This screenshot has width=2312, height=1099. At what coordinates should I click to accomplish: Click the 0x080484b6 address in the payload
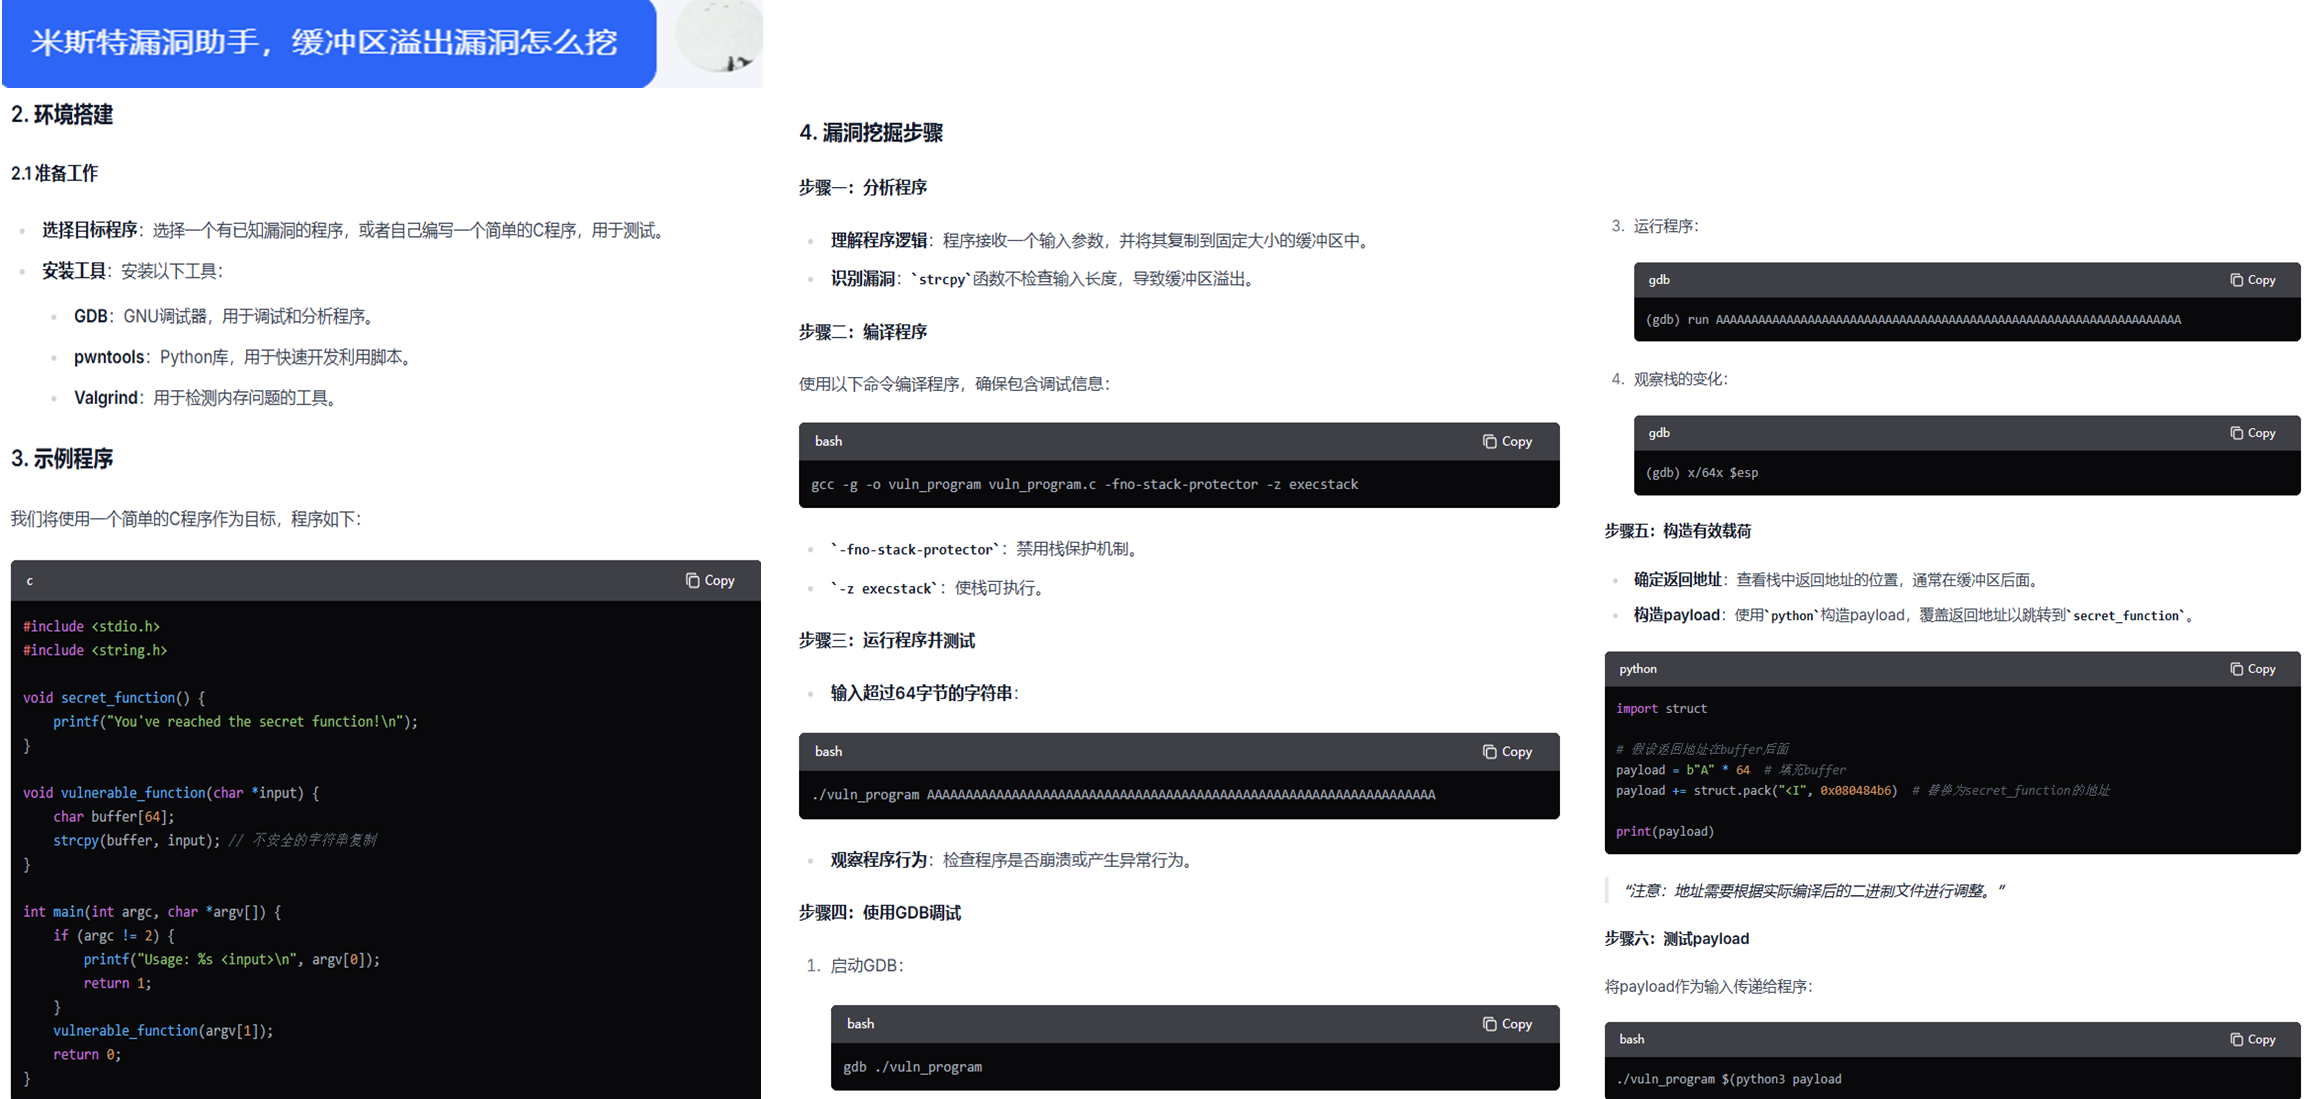1858,790
